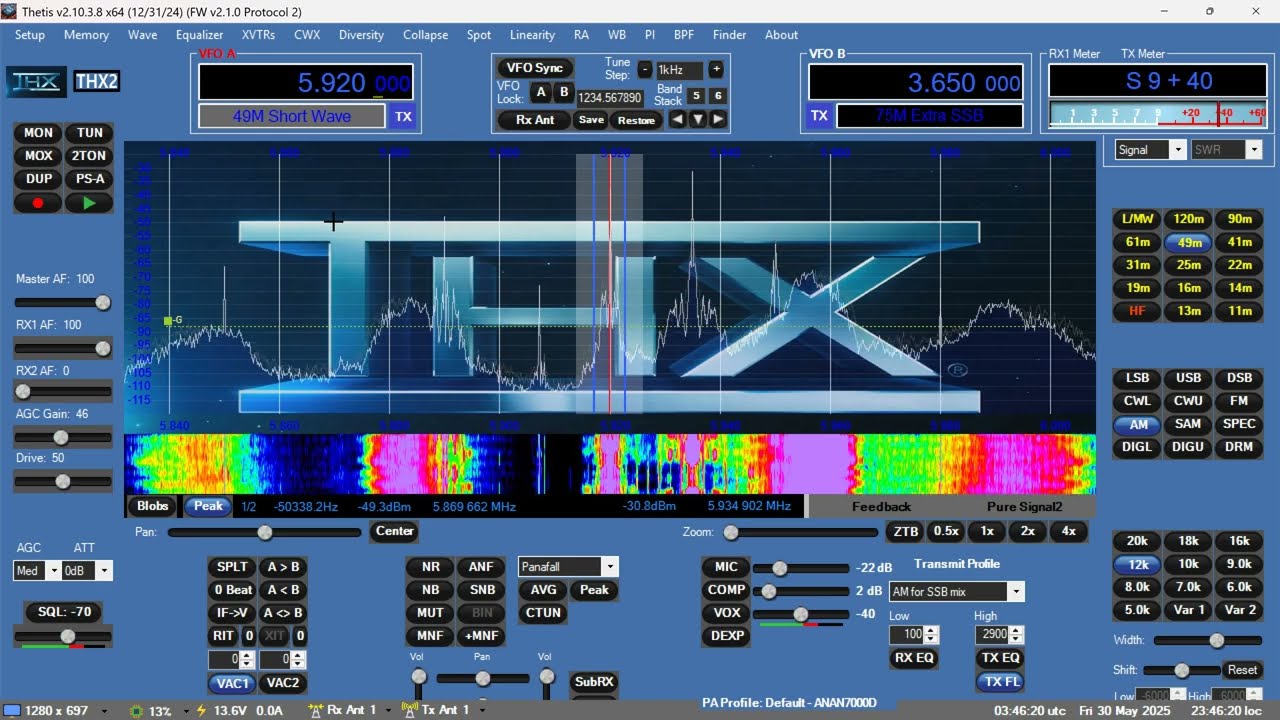This screenshot has width=1280, height=720.
Task: Click the window size monitor icon
Action: [12, 710]
